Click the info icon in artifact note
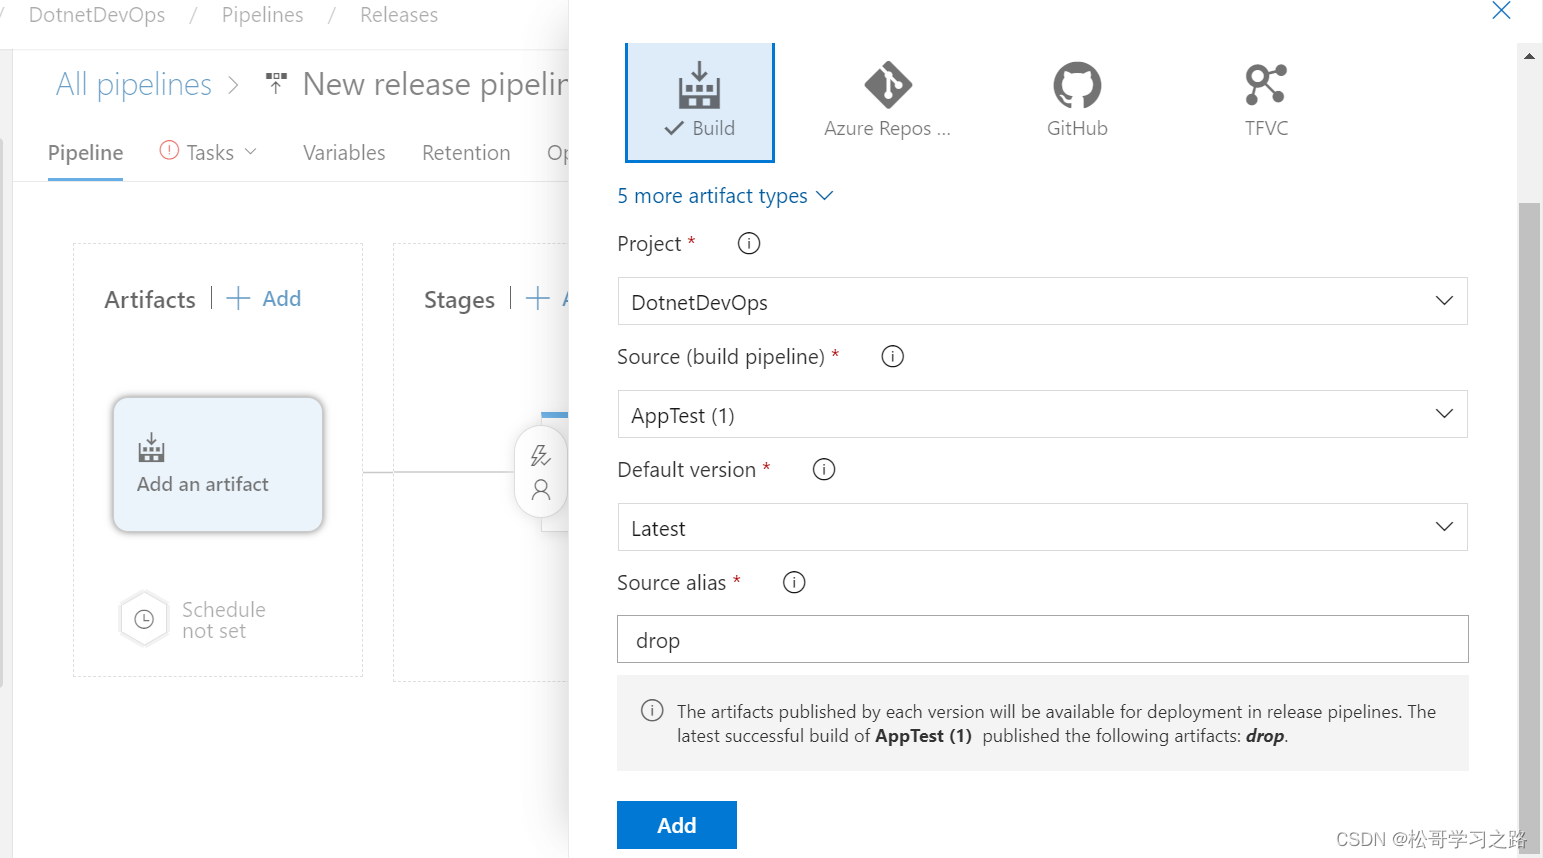1543x858 pixels. click(x=652, y=711)
